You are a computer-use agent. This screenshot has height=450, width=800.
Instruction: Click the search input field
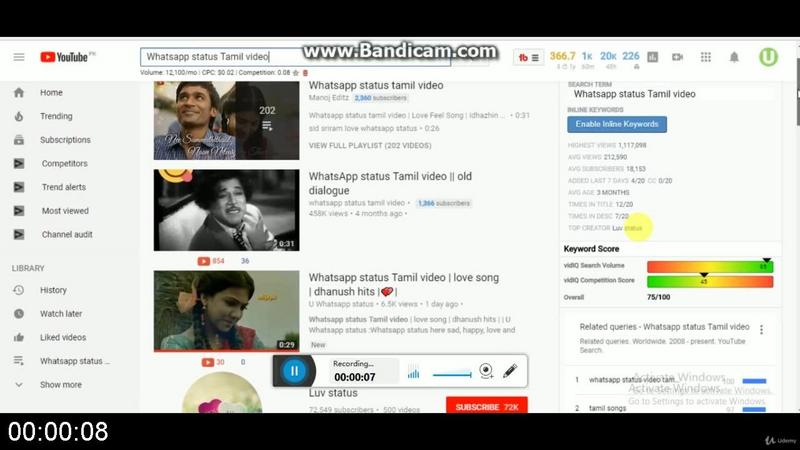[295, 57]
